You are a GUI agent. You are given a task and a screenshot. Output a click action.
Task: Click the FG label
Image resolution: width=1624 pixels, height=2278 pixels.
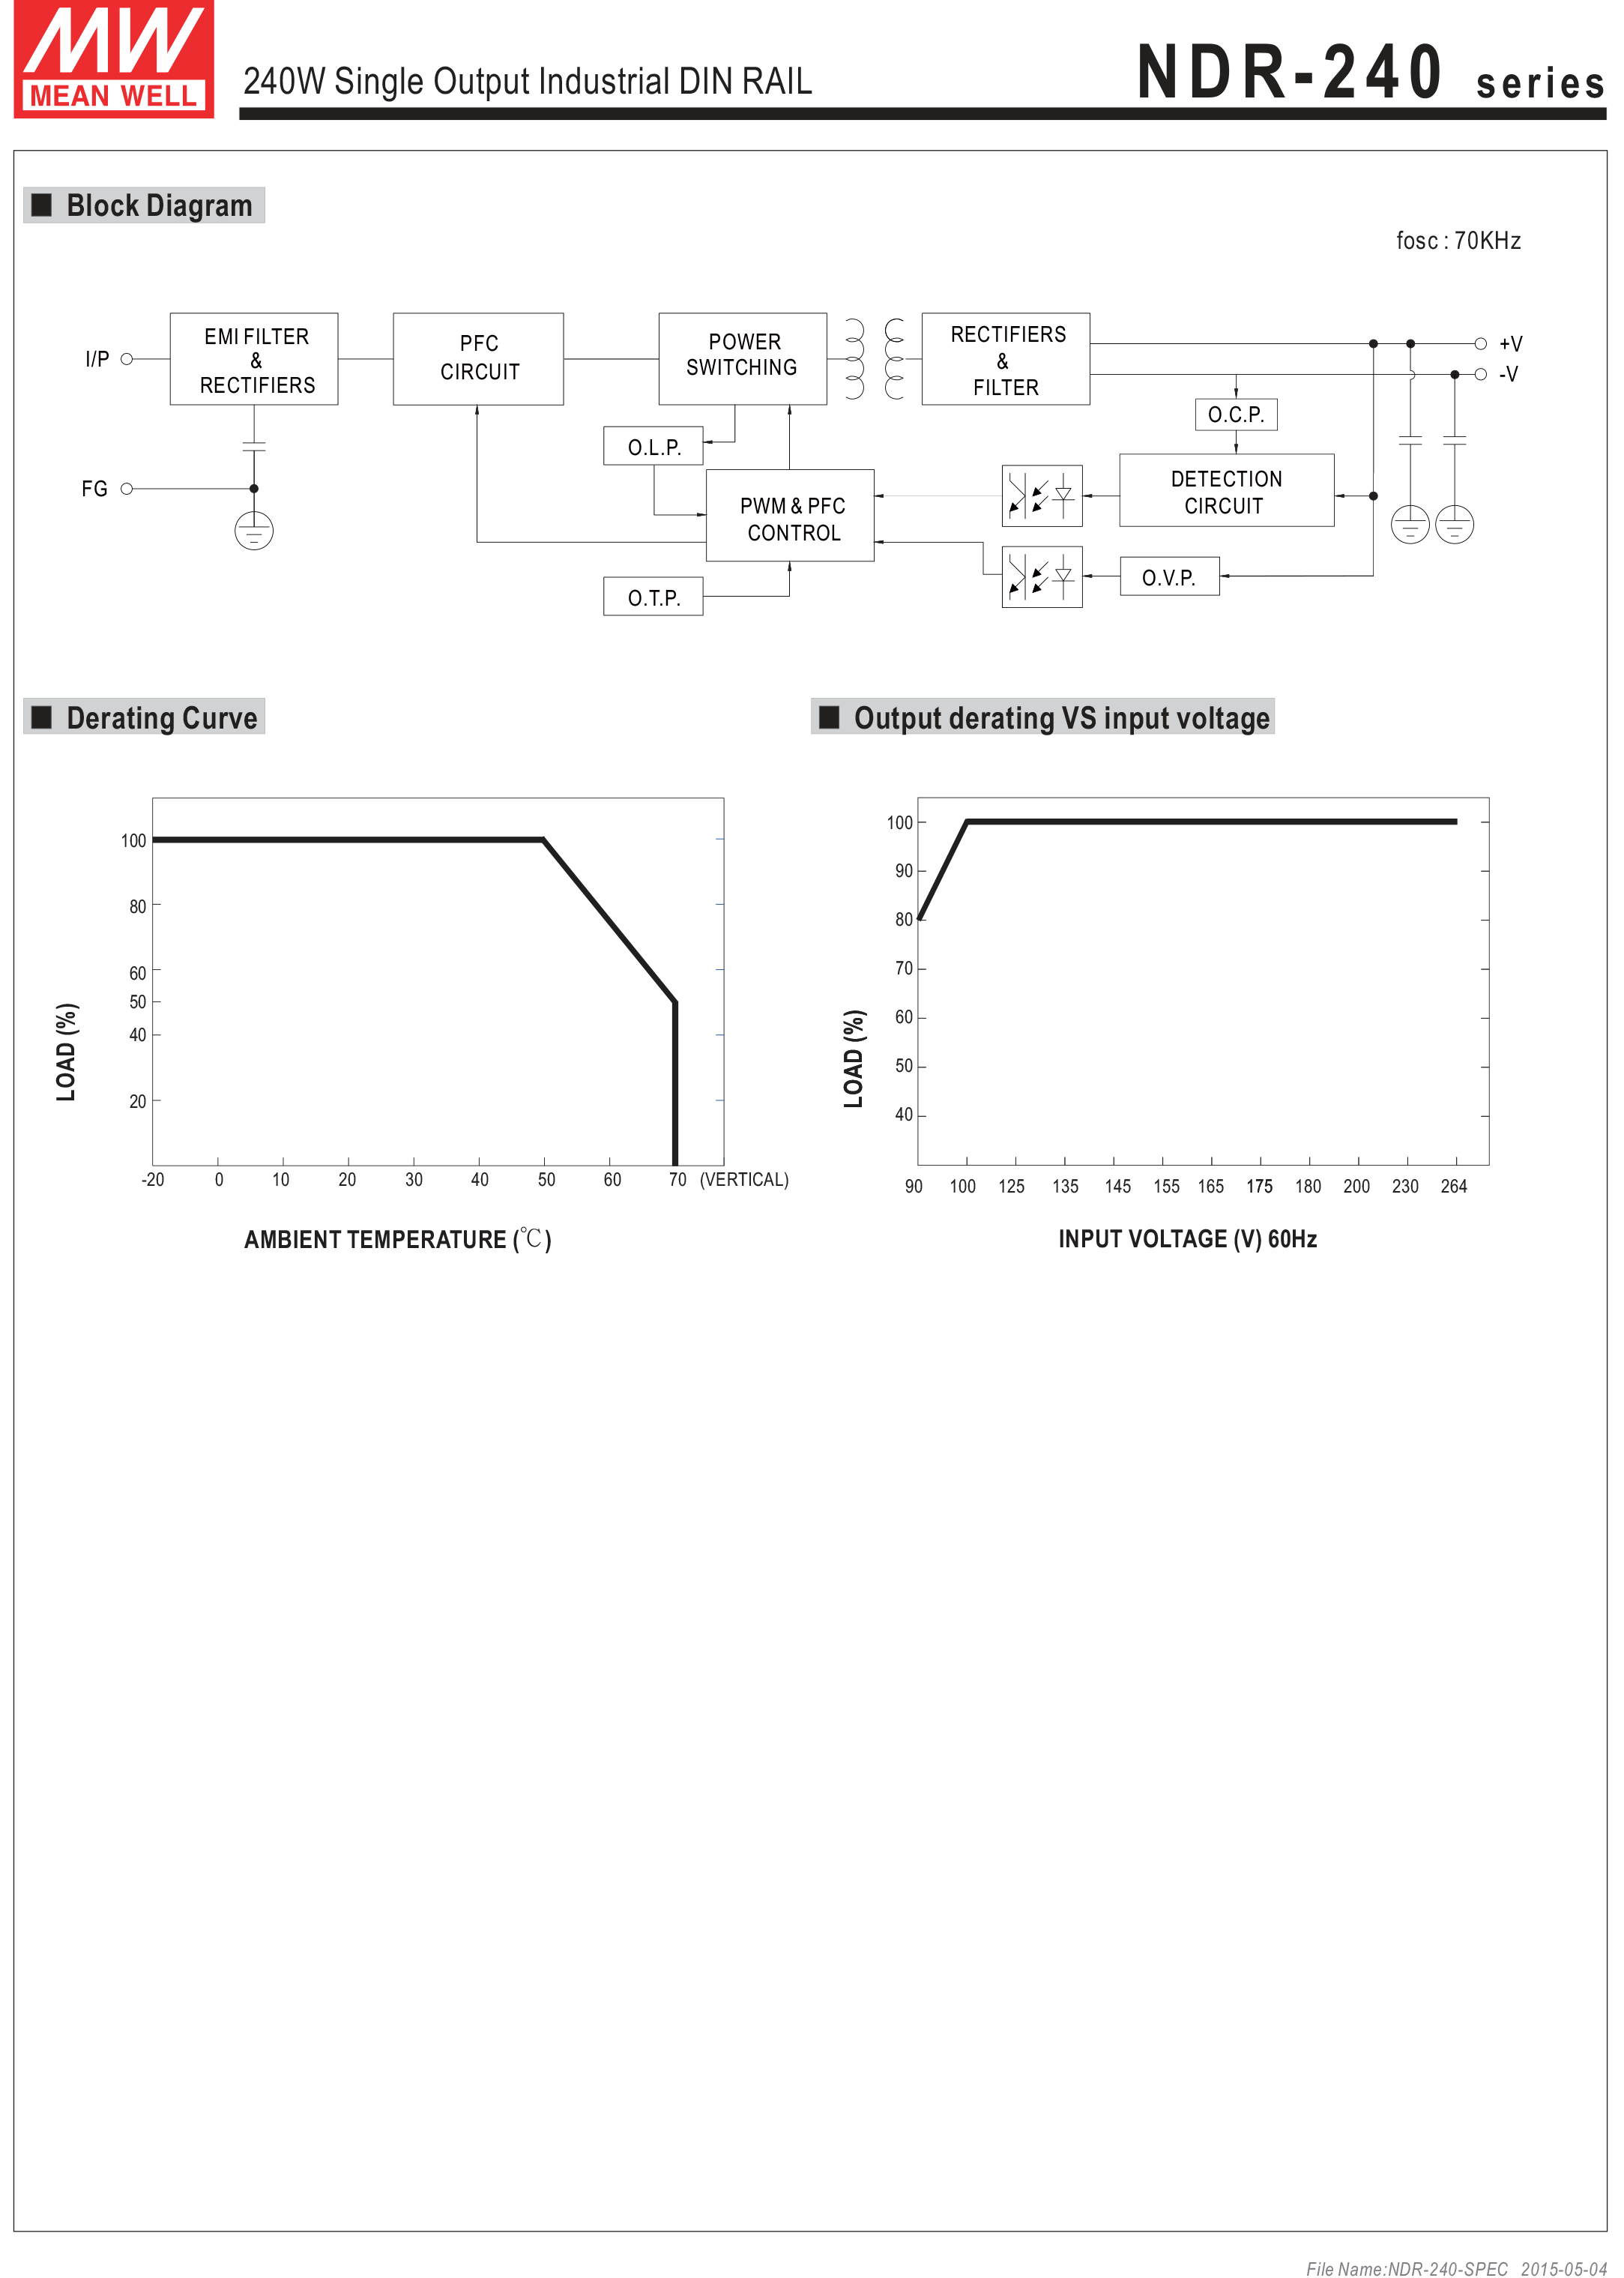(x=94, y=489)
